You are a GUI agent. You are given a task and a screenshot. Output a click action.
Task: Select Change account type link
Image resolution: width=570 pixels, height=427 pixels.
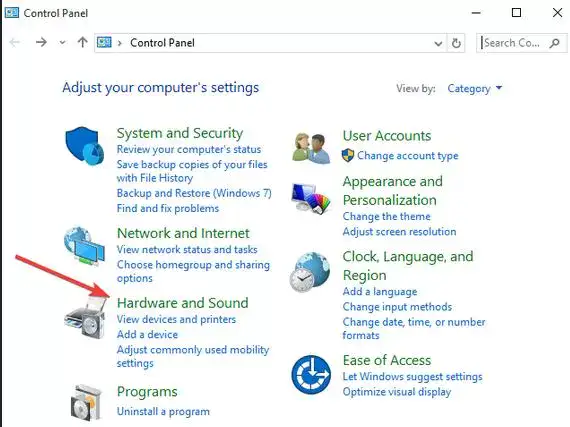408,156
